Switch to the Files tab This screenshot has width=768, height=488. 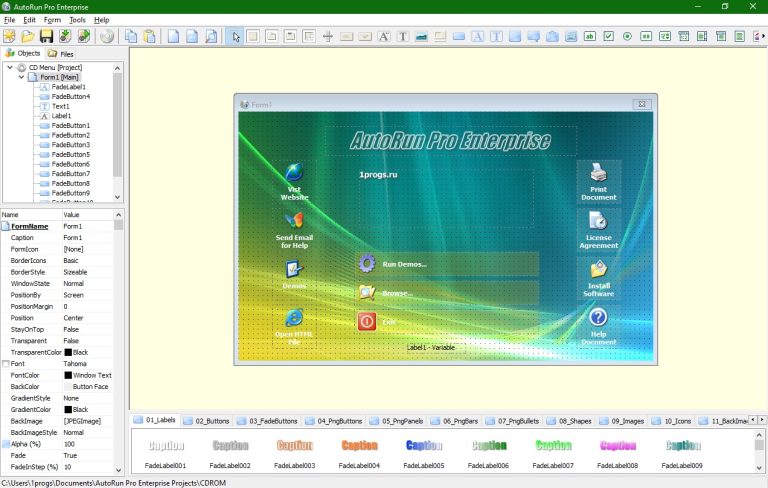click(60, 53)
